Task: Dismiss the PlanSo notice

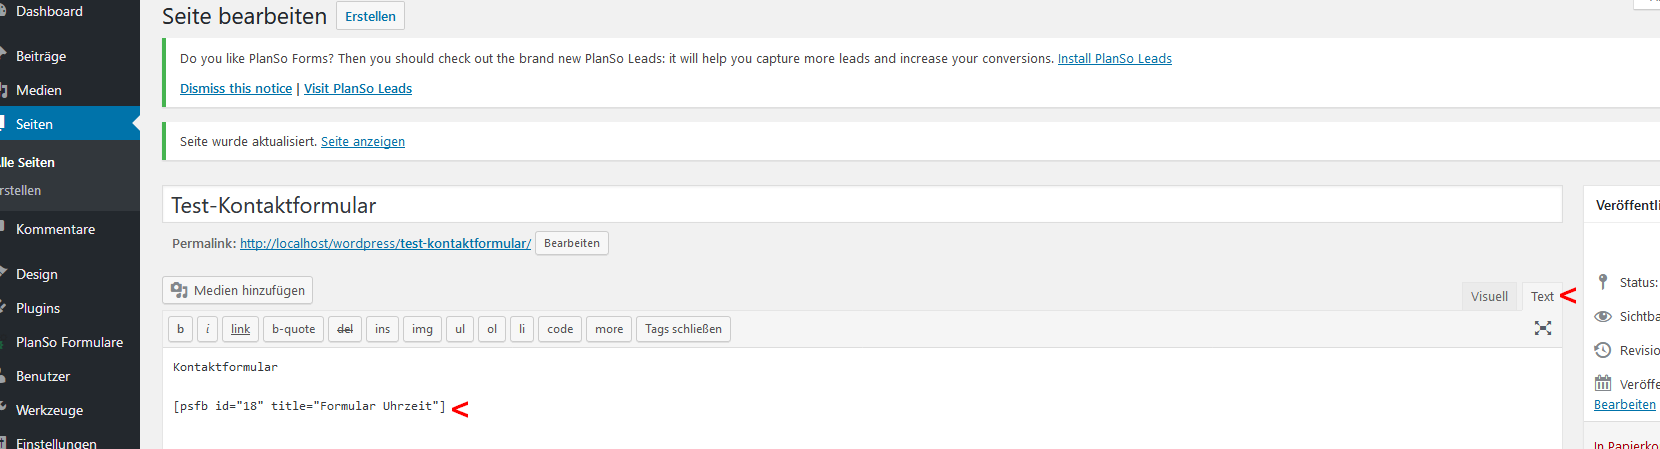Action: pos(236,89)
